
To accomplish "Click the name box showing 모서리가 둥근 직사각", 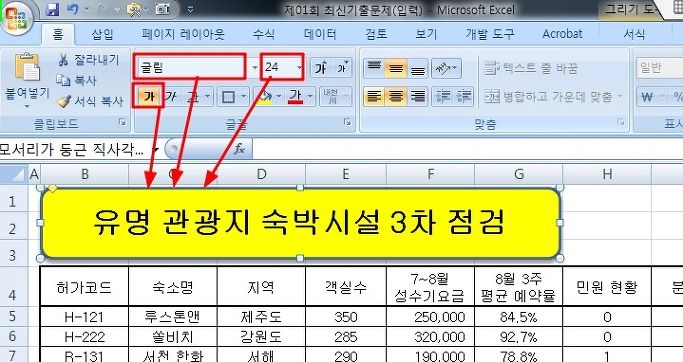I will [x=75, y=149].
